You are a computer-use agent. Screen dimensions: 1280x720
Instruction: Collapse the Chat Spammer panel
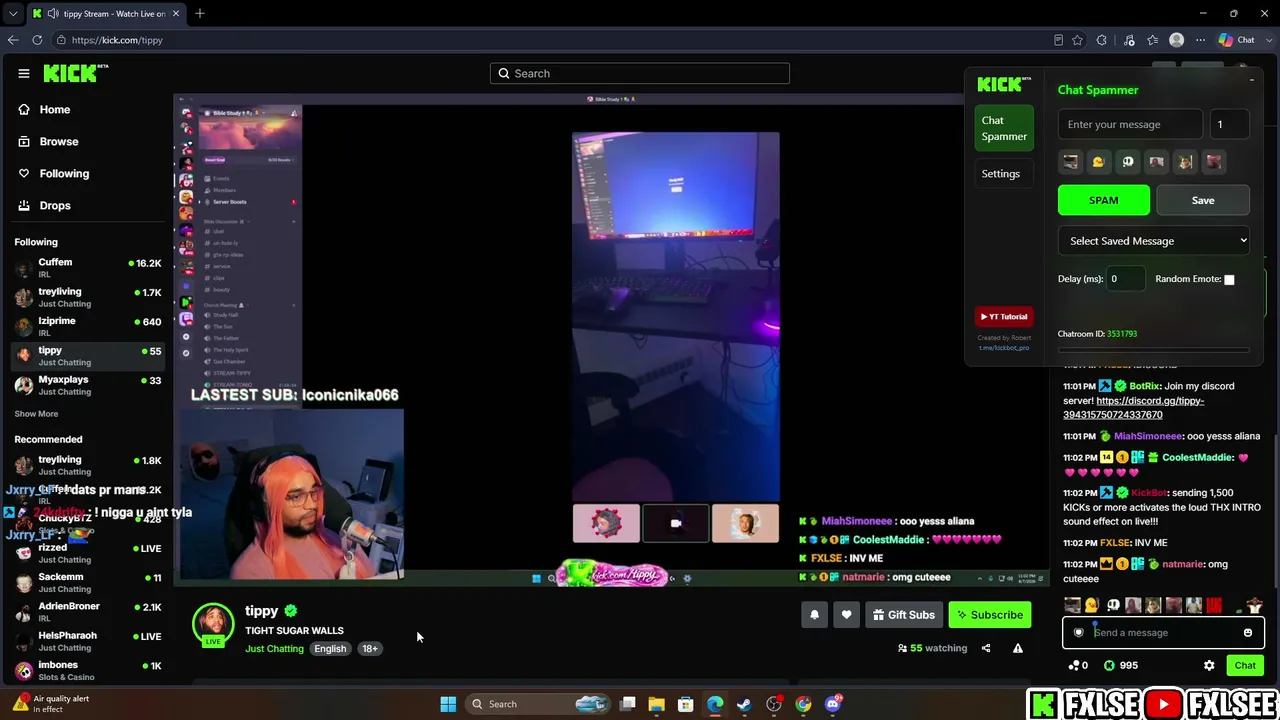[1251, 80]
